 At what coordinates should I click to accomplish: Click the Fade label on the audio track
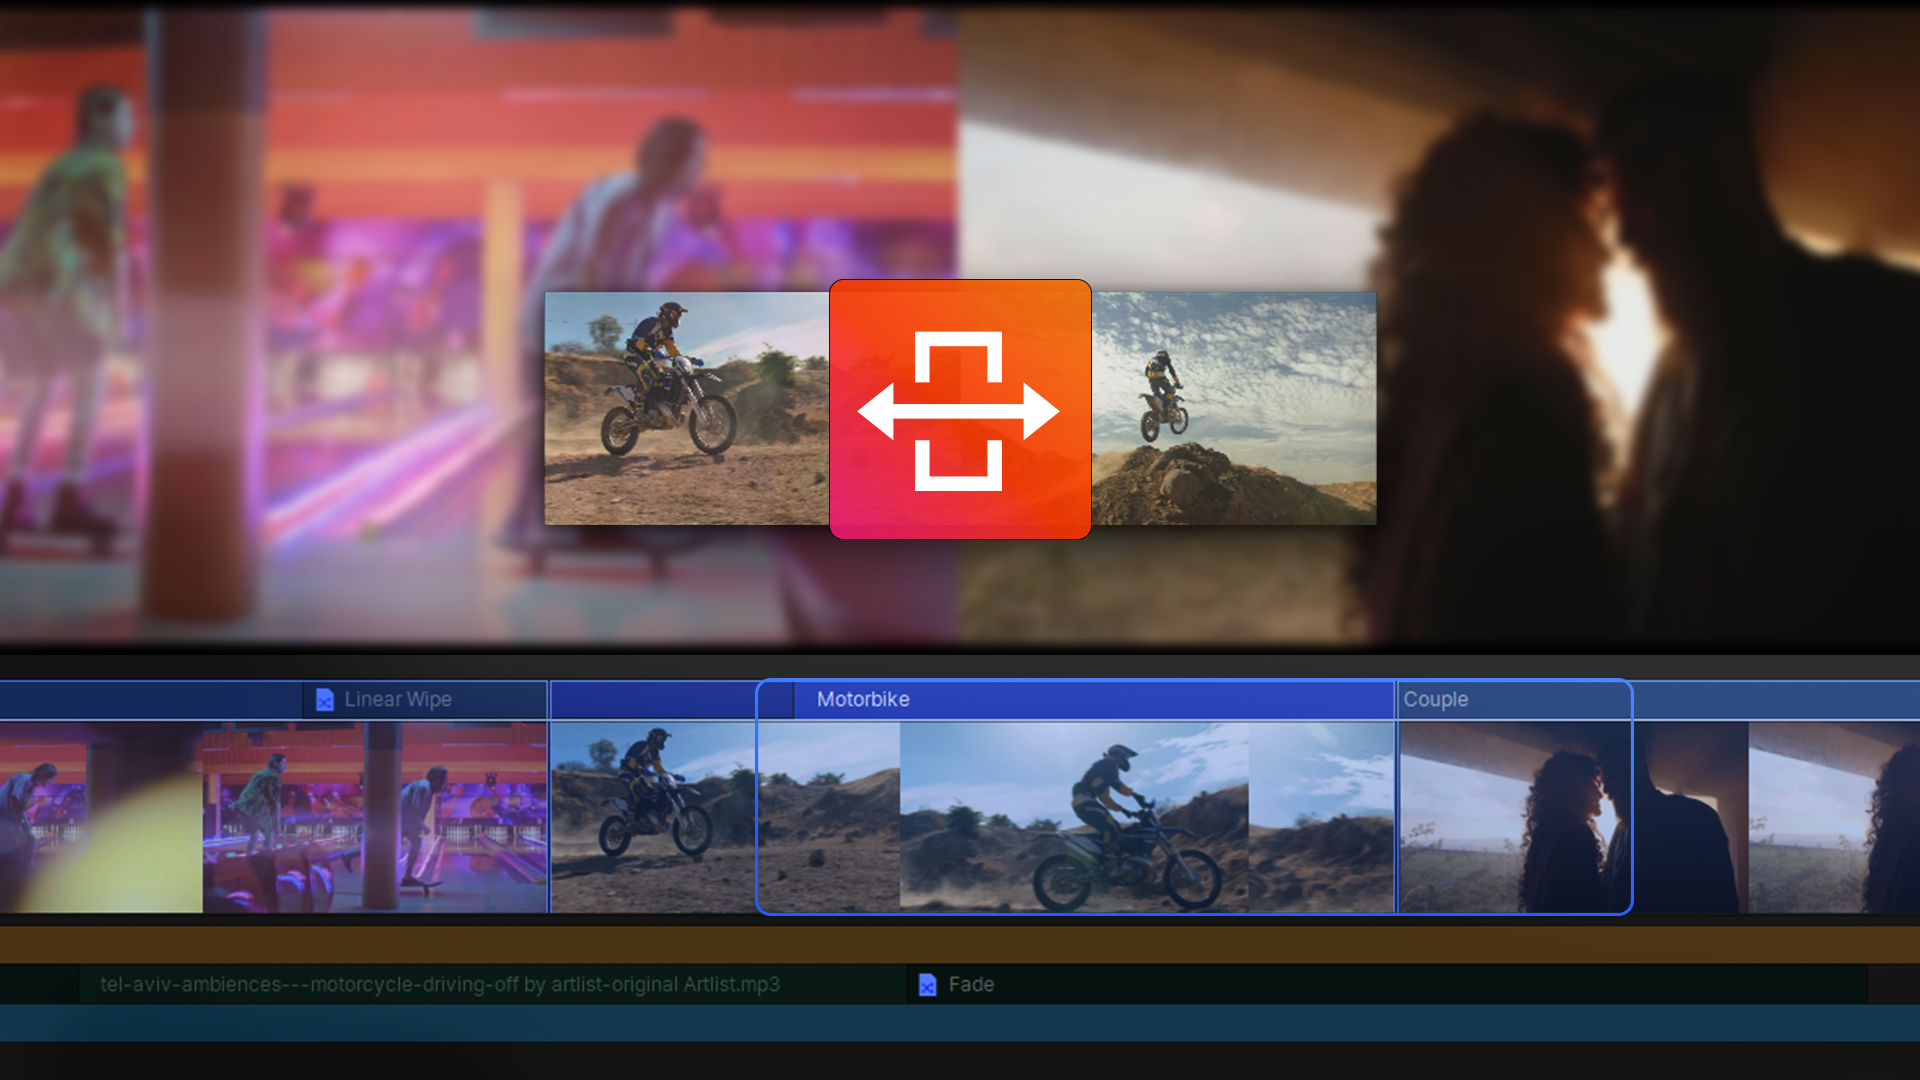pos(970,985)
